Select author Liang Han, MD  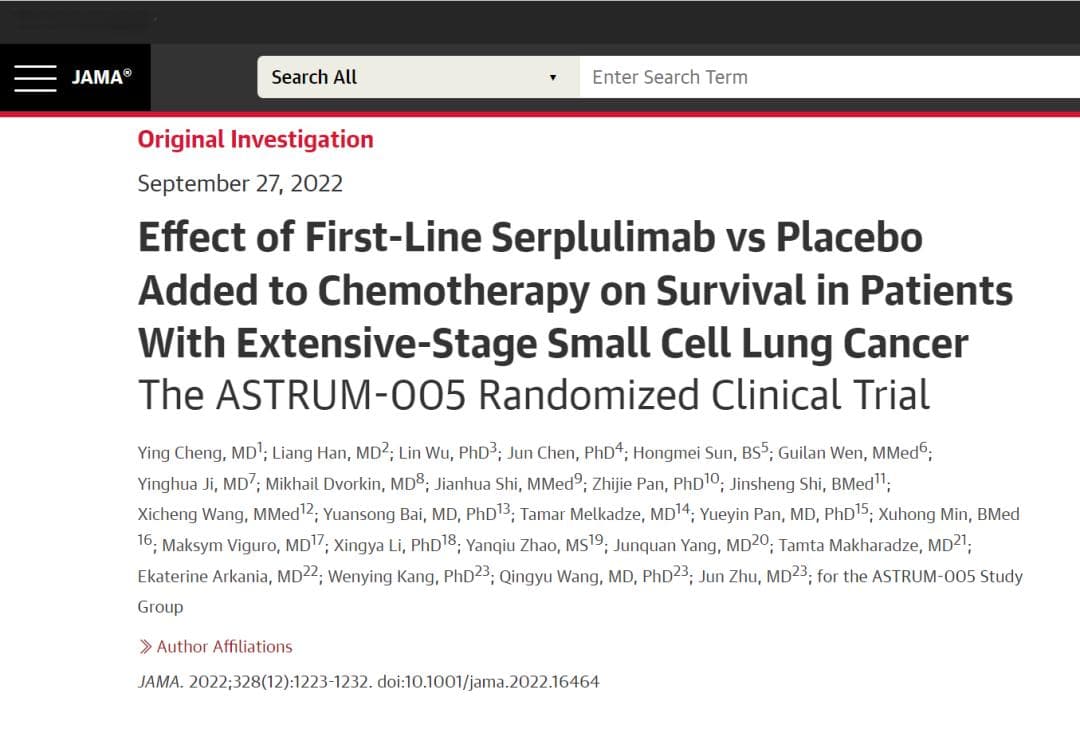point(326,453)
